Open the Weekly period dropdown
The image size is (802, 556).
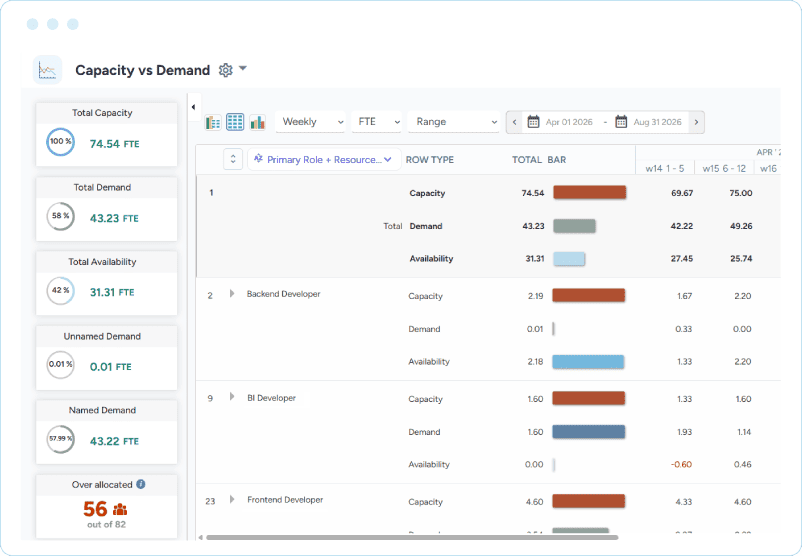click(x=310, y=122)
